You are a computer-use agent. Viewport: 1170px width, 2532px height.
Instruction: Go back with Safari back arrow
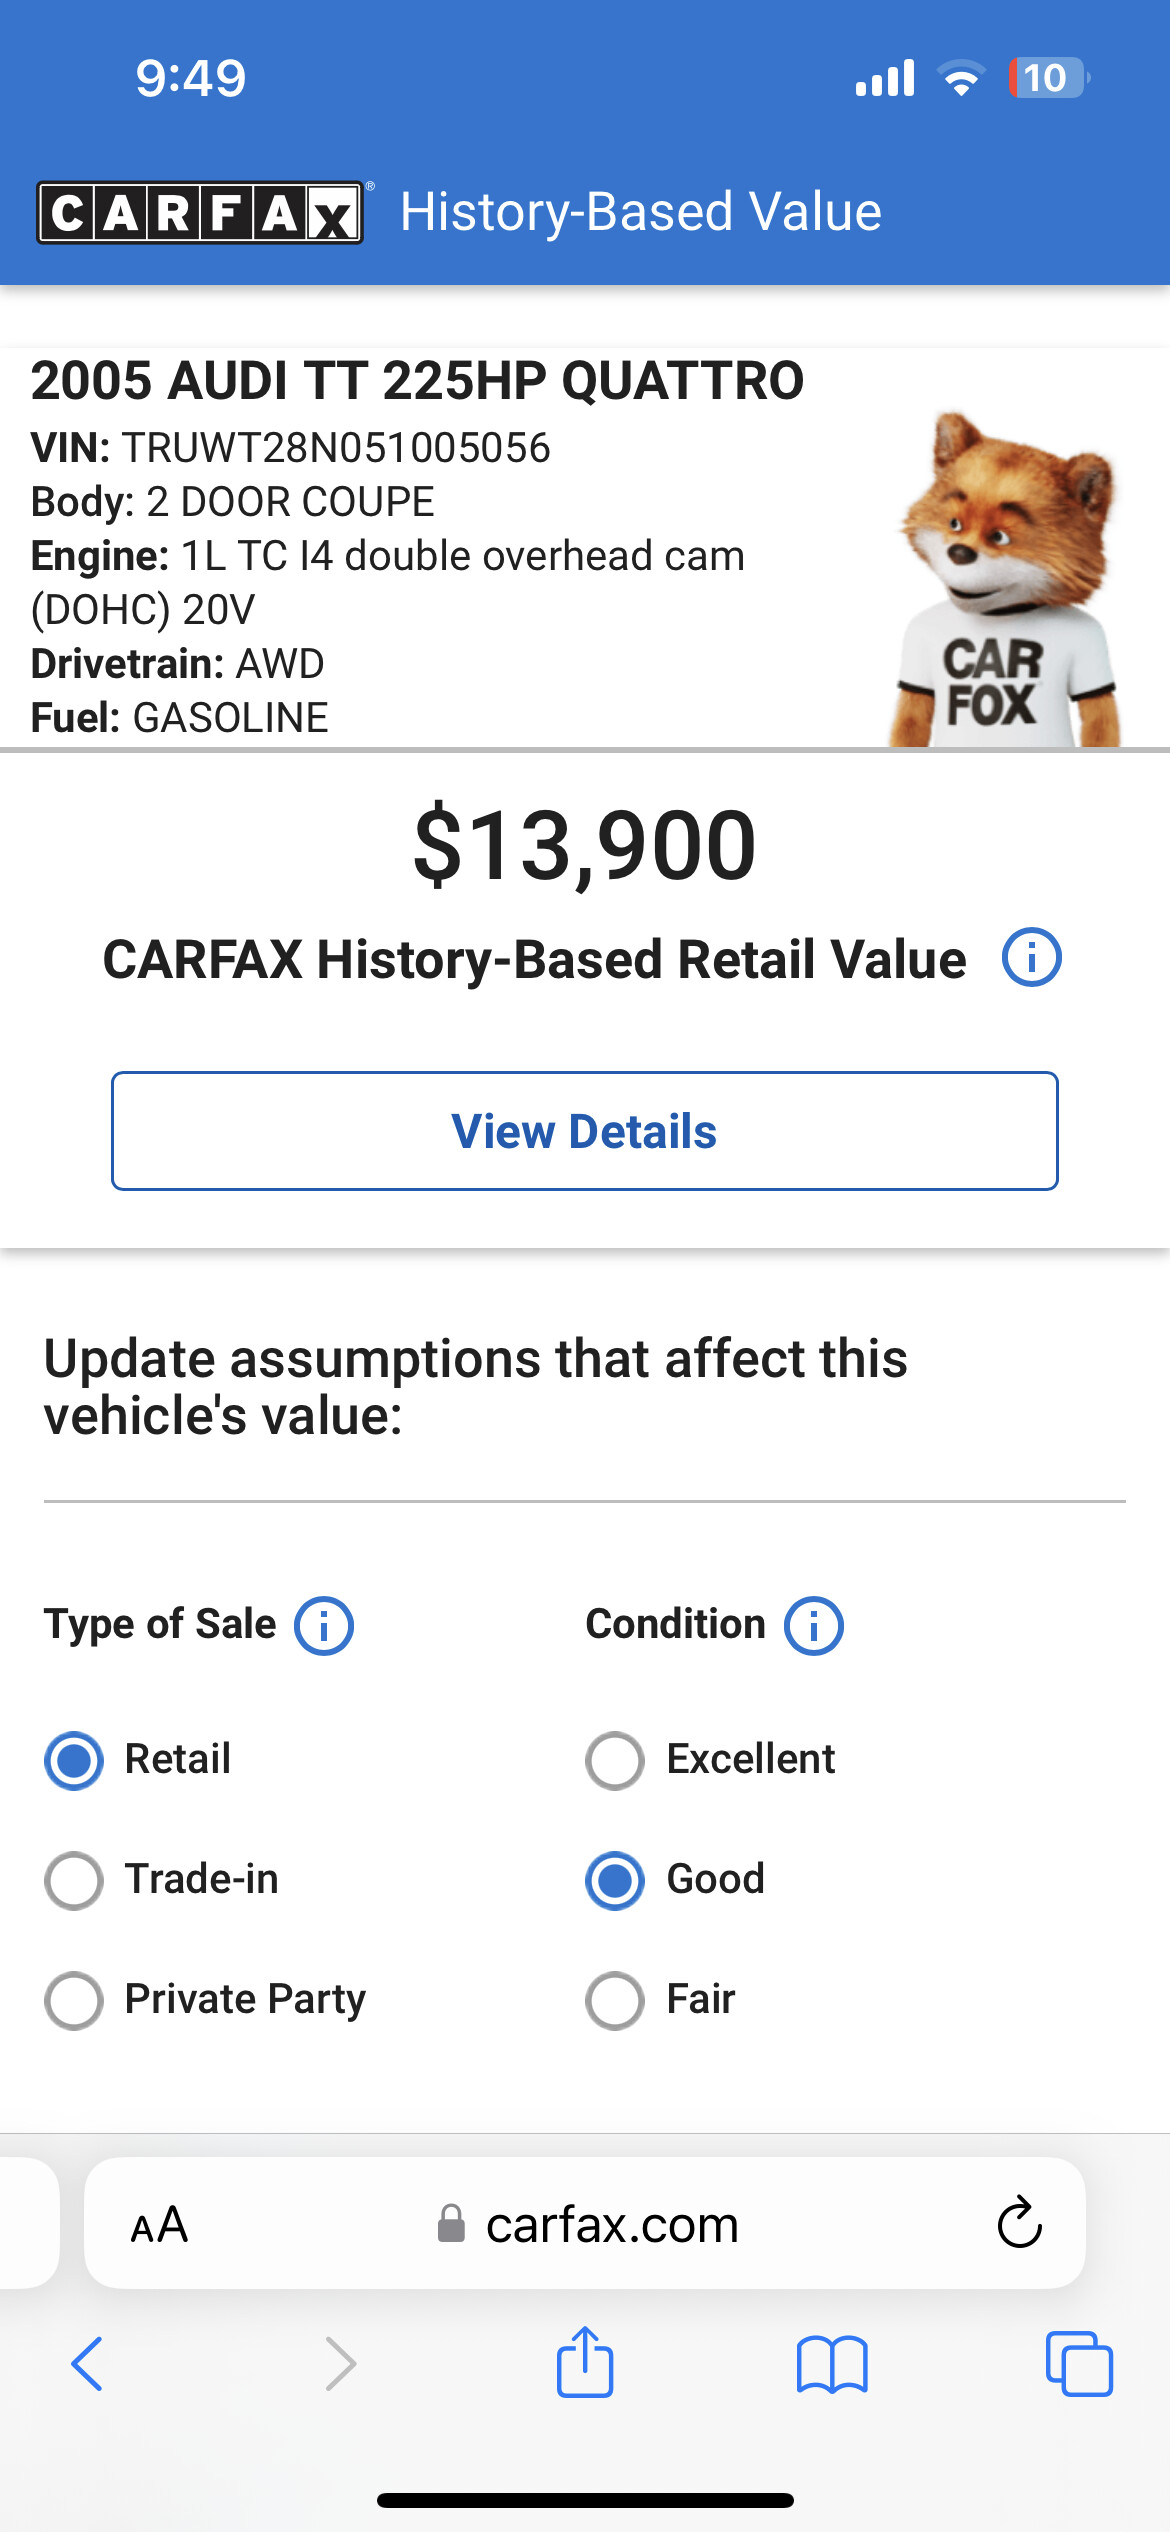(x=87, y=2364)
